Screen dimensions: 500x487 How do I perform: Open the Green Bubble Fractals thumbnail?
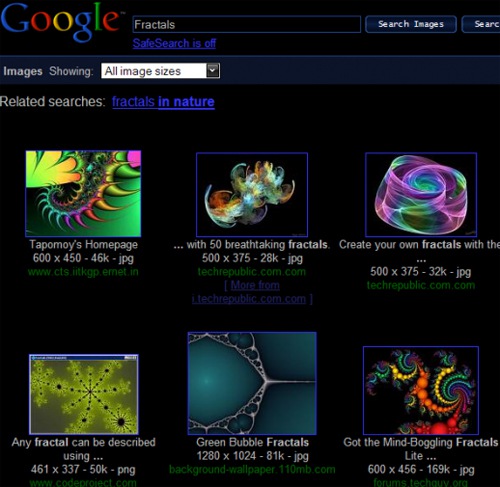[x=252, y=383]
